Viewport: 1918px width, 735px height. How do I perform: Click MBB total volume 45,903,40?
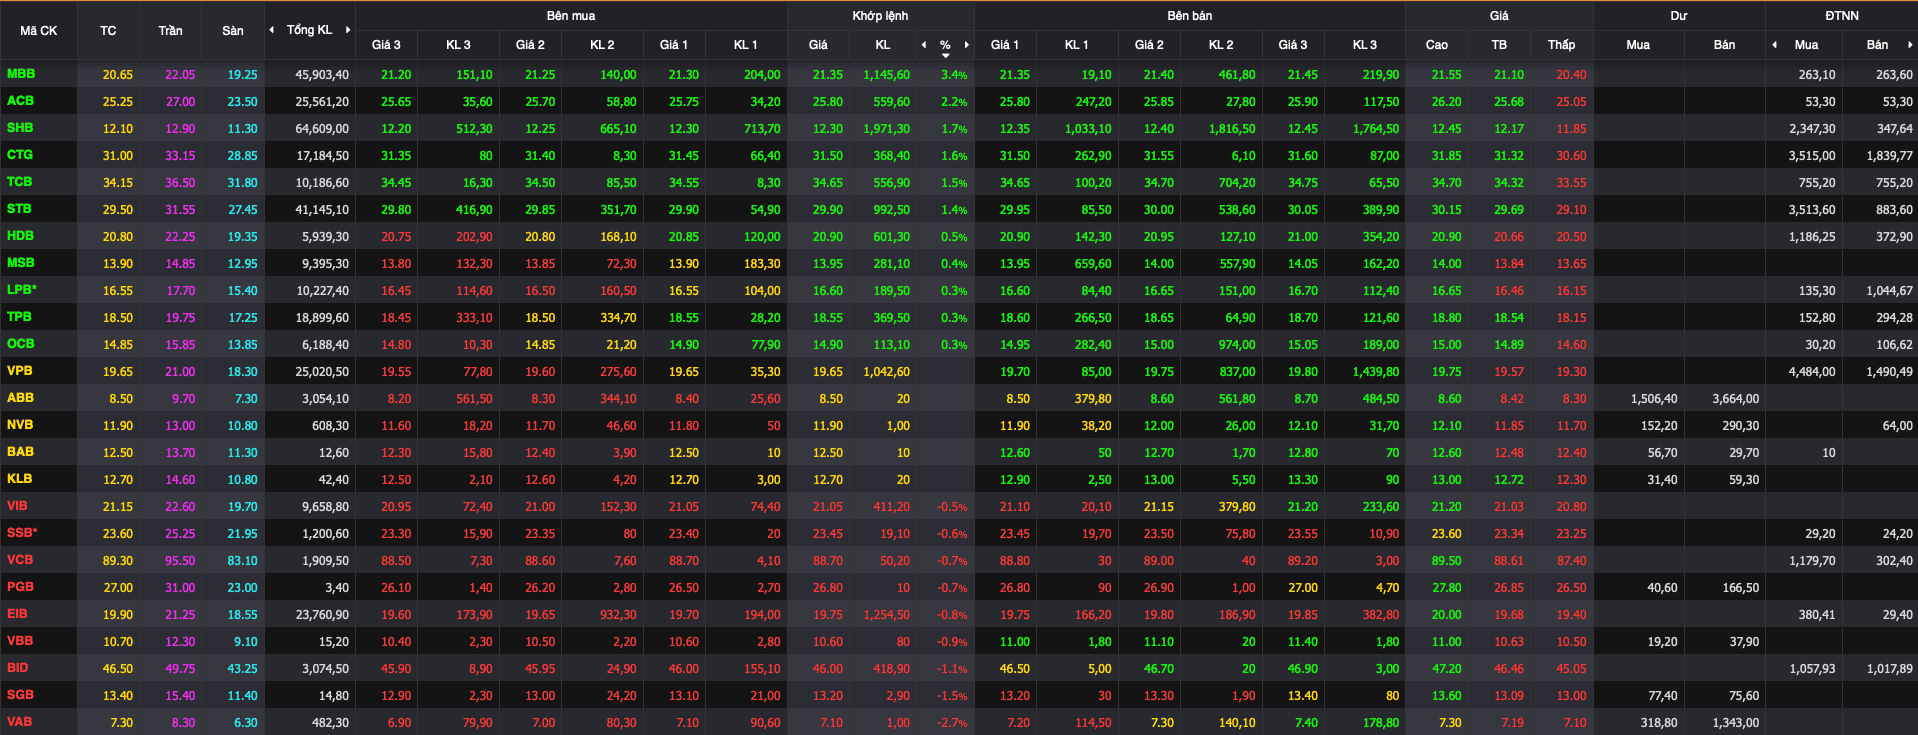[322, 75]
